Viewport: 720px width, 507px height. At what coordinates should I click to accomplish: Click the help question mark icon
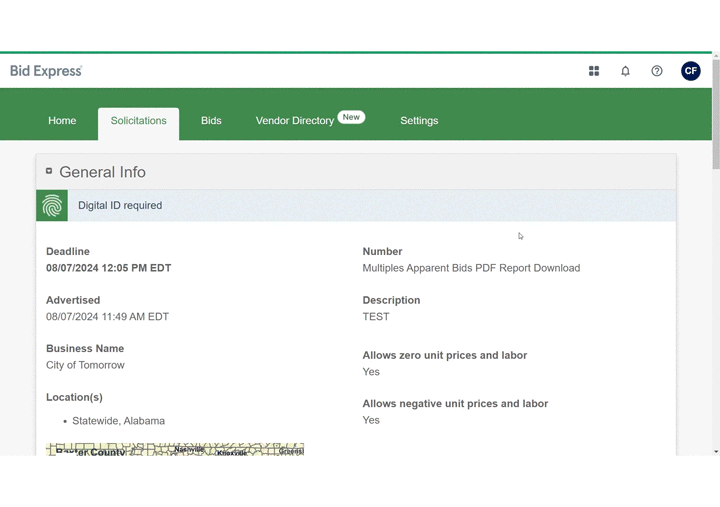(x=657, y=71)
